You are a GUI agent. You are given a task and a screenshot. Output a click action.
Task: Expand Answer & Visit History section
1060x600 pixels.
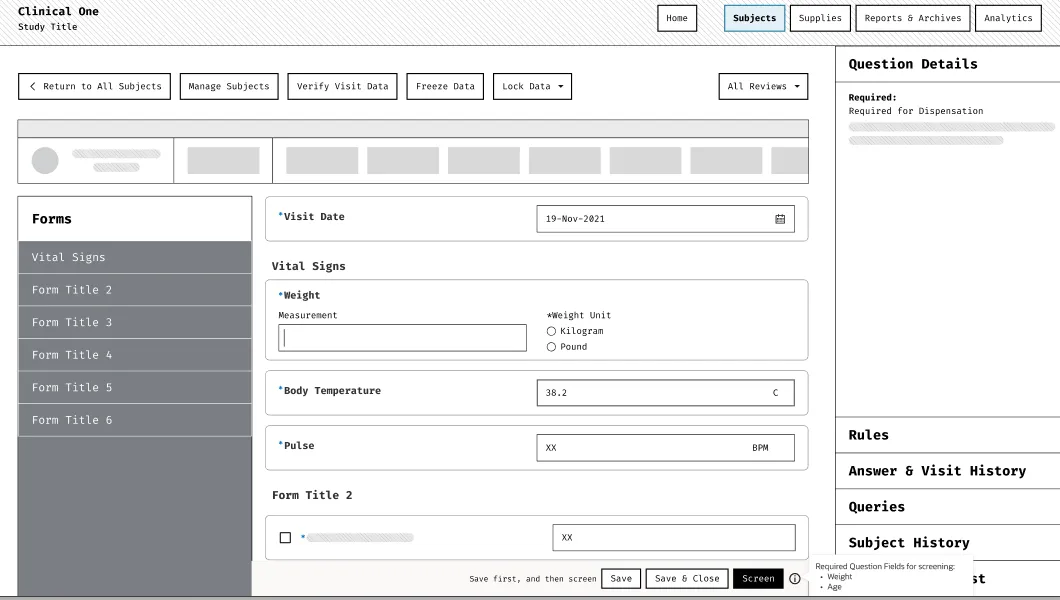tap(947, 471)
